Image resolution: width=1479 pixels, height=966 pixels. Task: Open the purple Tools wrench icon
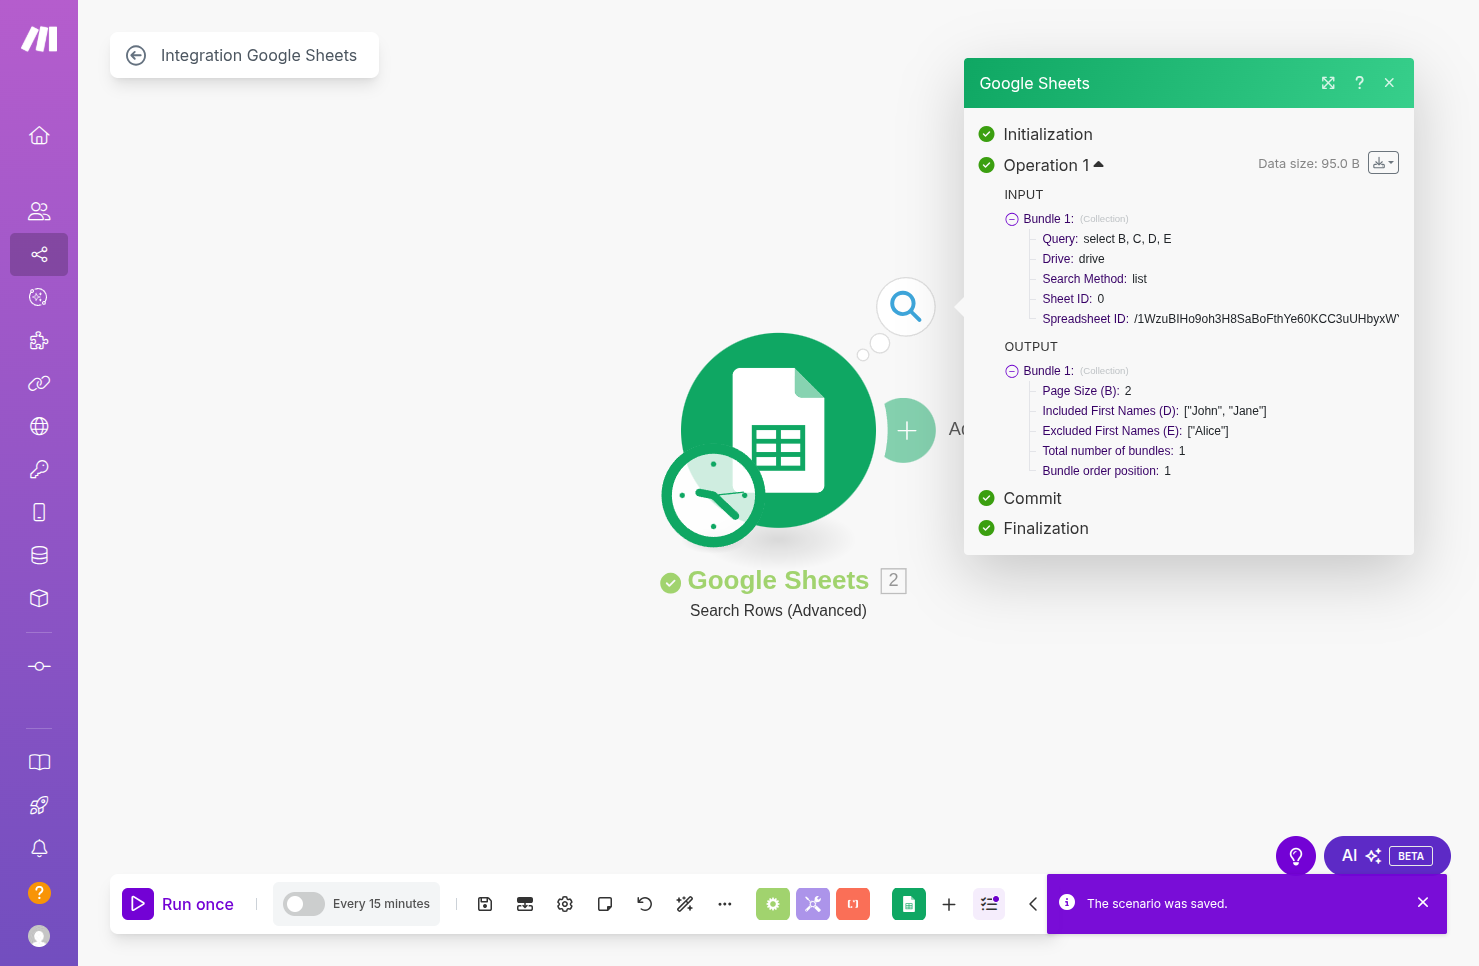coord(813,904)
